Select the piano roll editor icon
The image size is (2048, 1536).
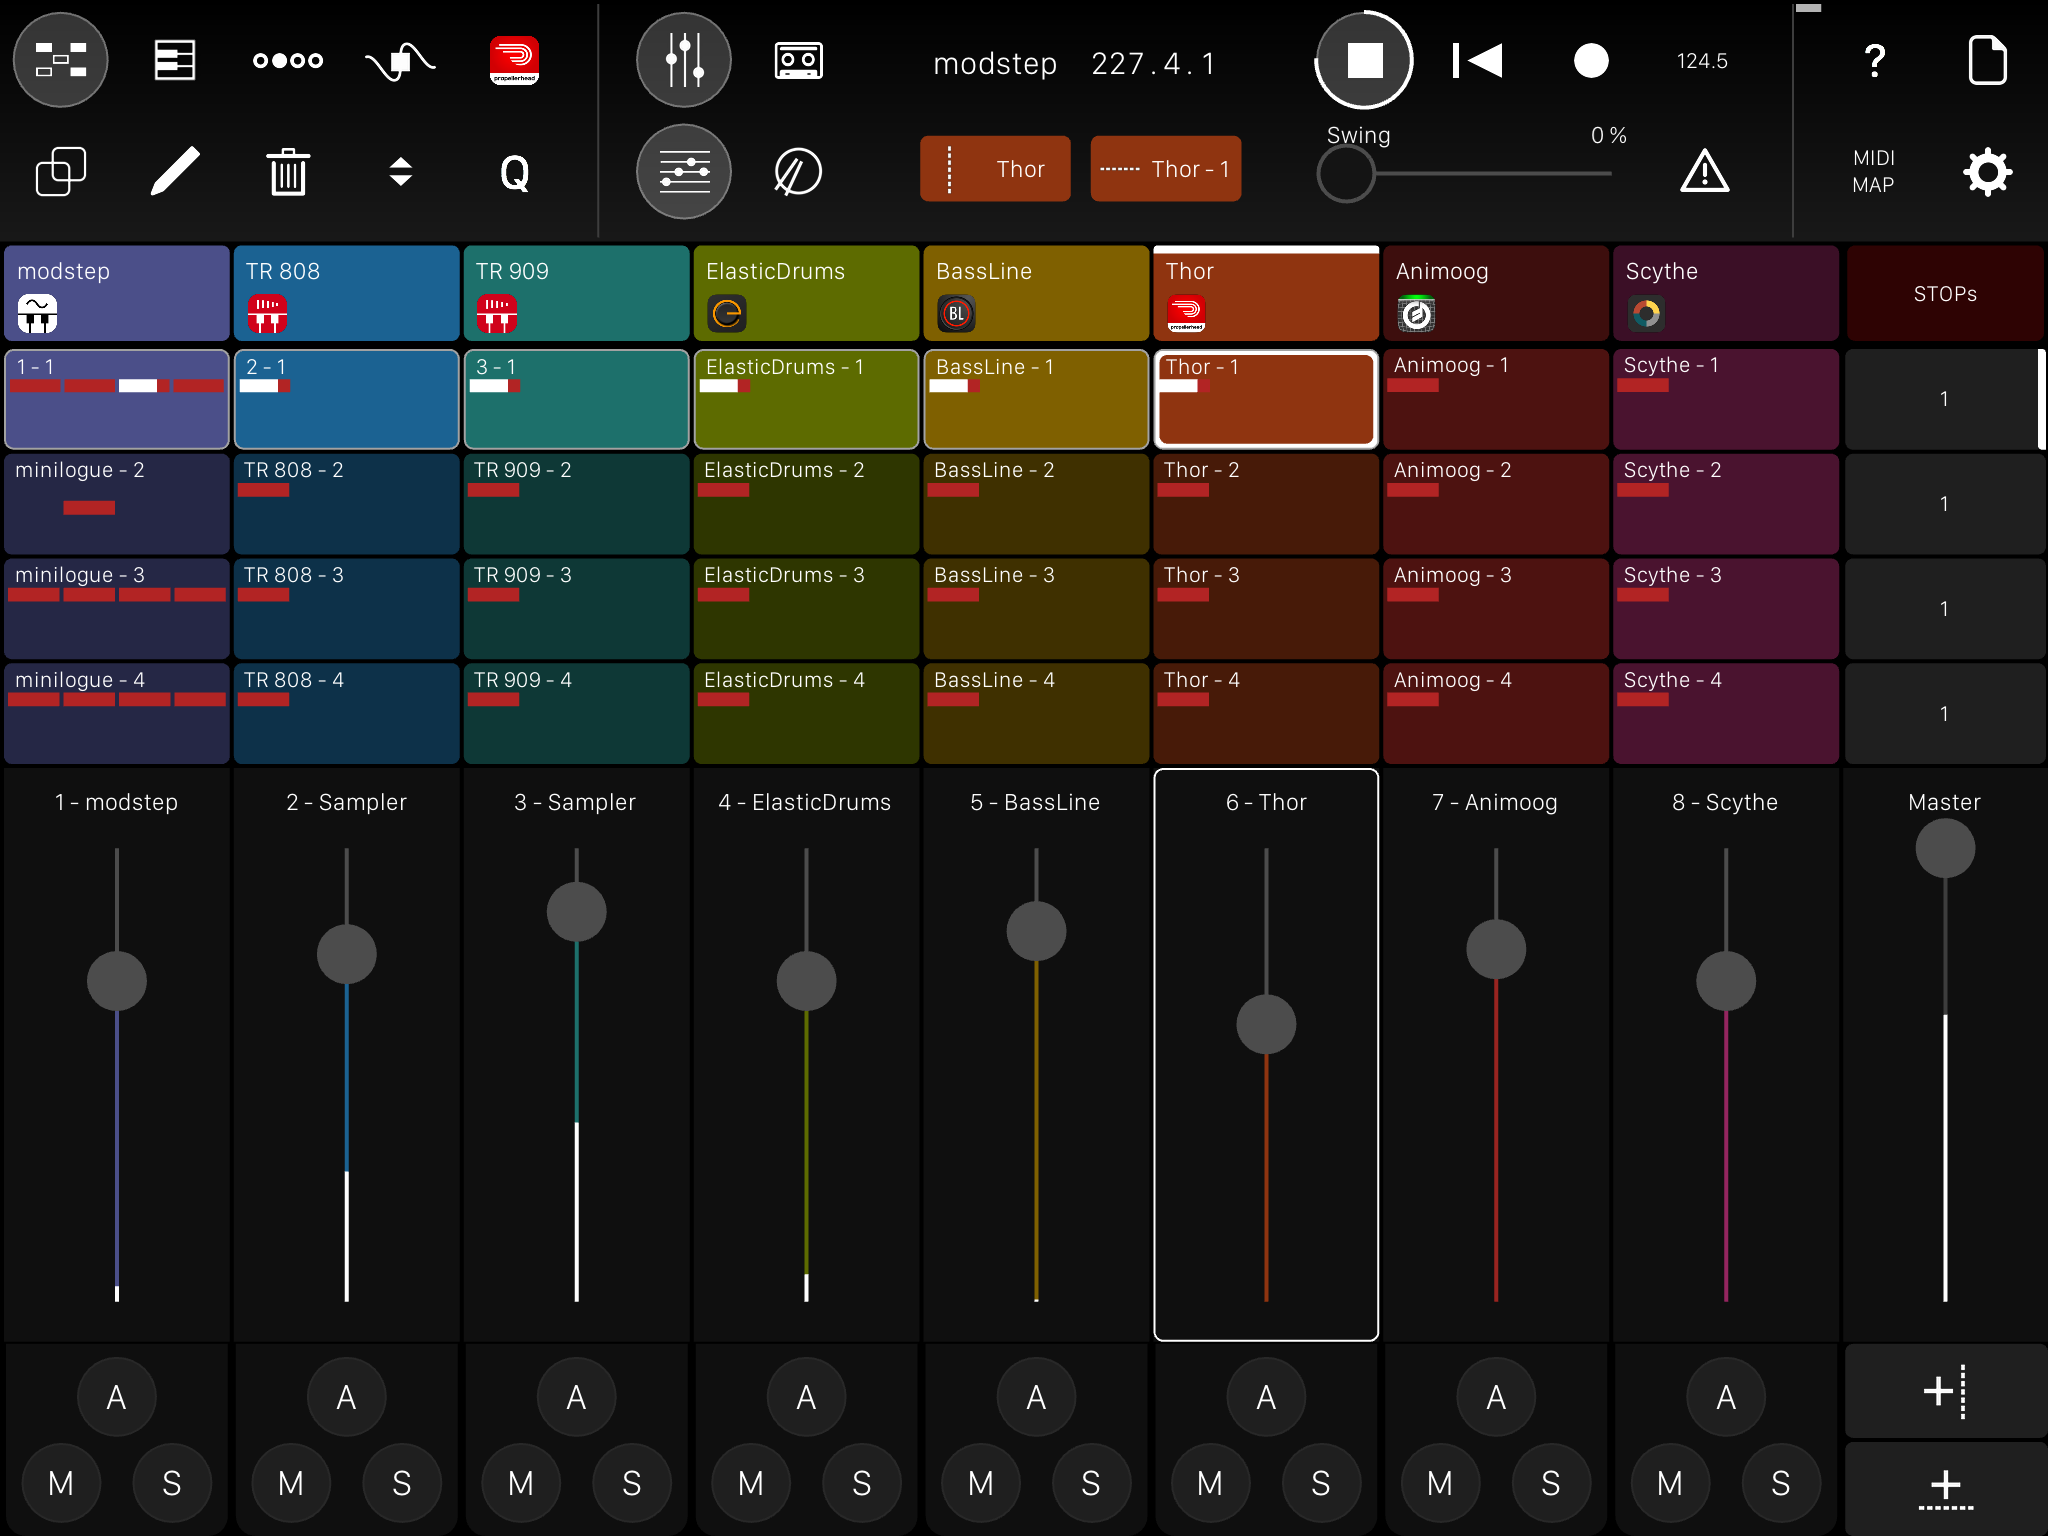174,60
